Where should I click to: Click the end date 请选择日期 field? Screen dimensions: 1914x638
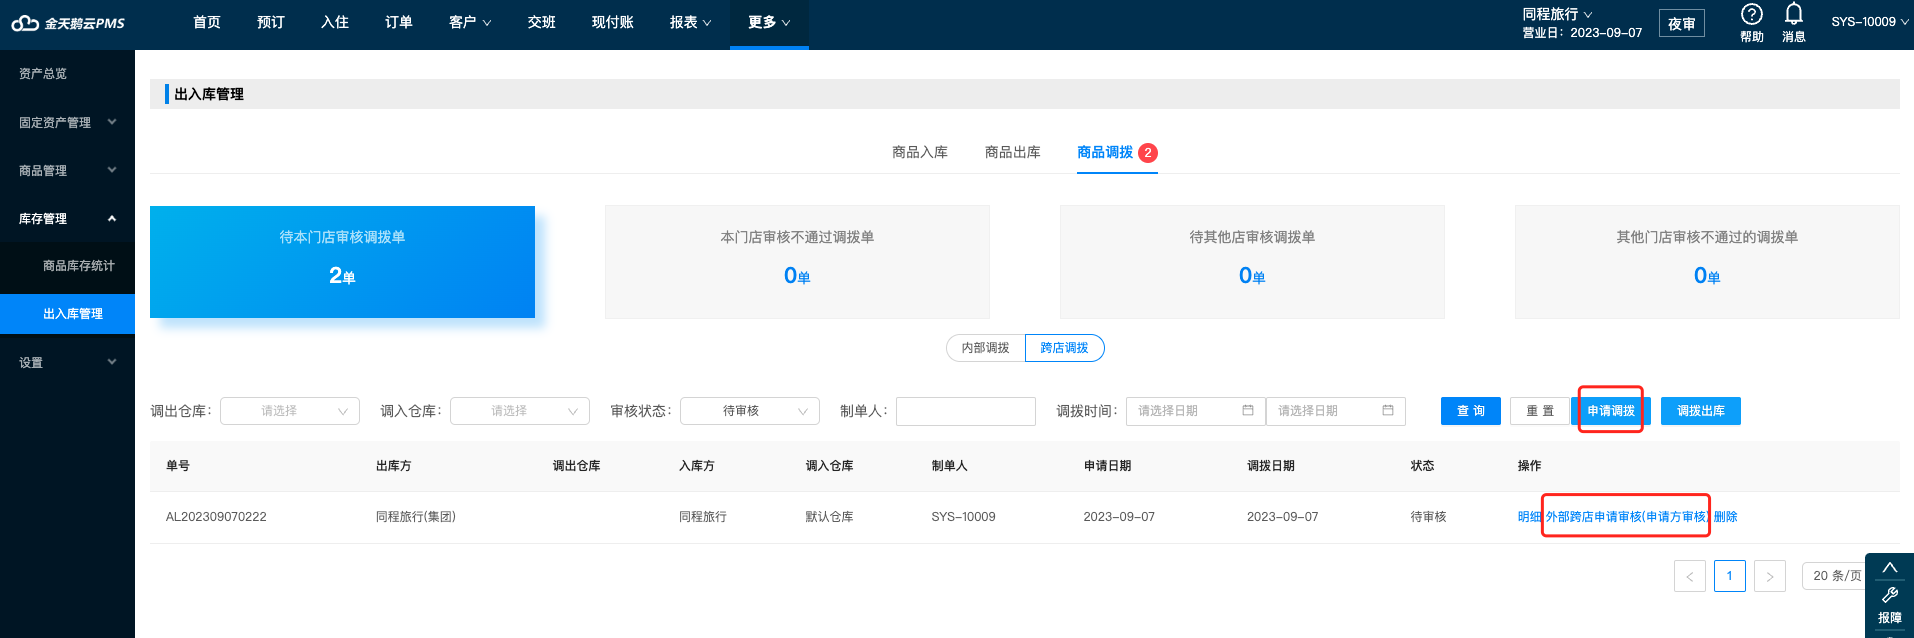[x=1336, y=411]
